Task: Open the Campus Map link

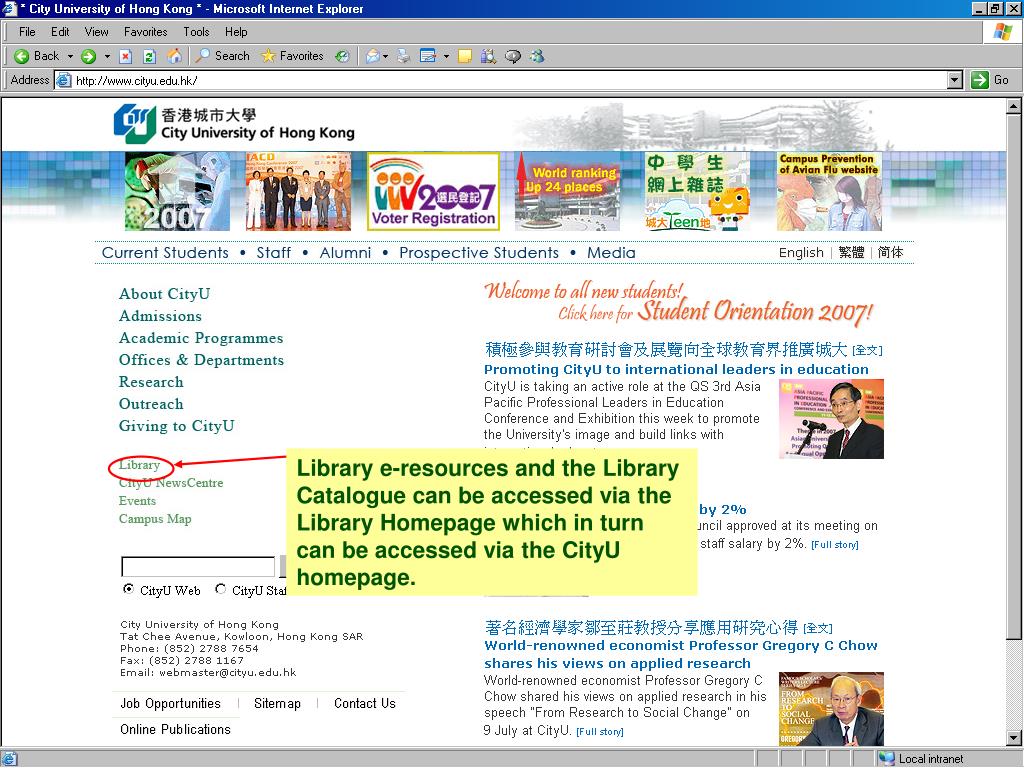Action: pos(155,519)
